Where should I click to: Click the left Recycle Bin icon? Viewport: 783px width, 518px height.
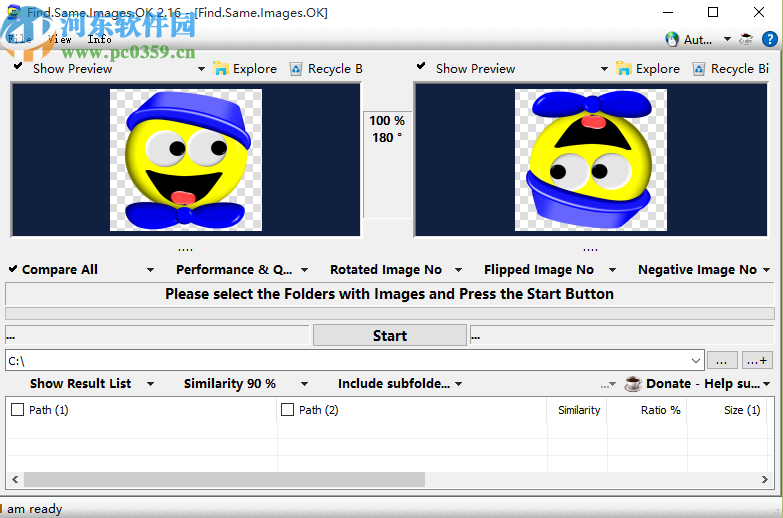pos(296,69)
